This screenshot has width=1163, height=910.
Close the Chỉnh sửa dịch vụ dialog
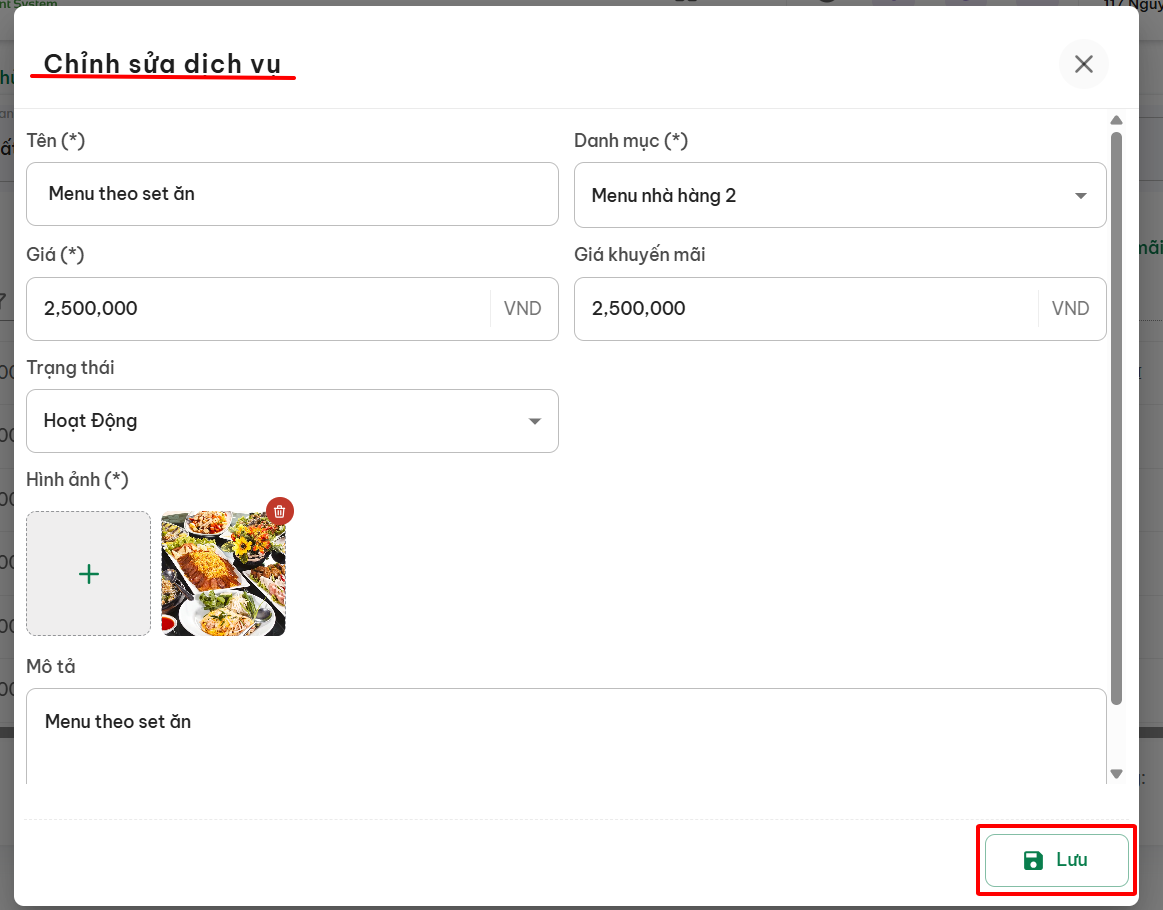pyautogui.click(x=1084, y=65)
